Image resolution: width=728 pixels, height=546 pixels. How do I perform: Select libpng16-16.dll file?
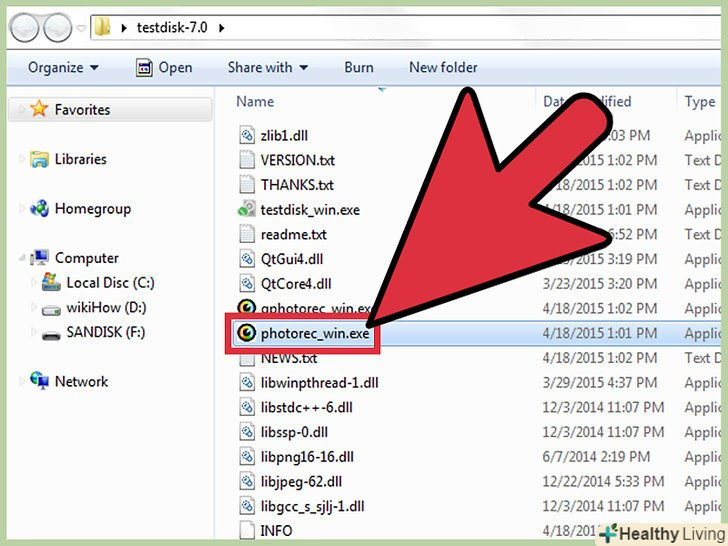[307, 457]
